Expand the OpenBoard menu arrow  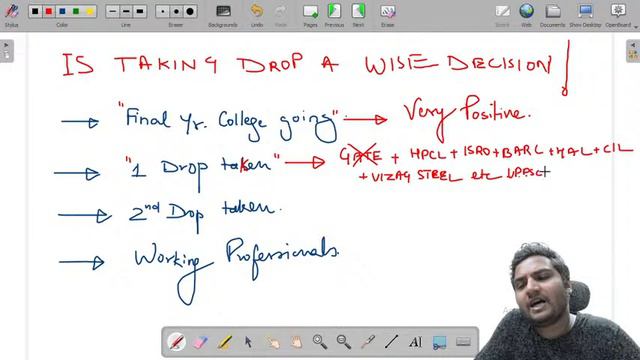(636, 26)
